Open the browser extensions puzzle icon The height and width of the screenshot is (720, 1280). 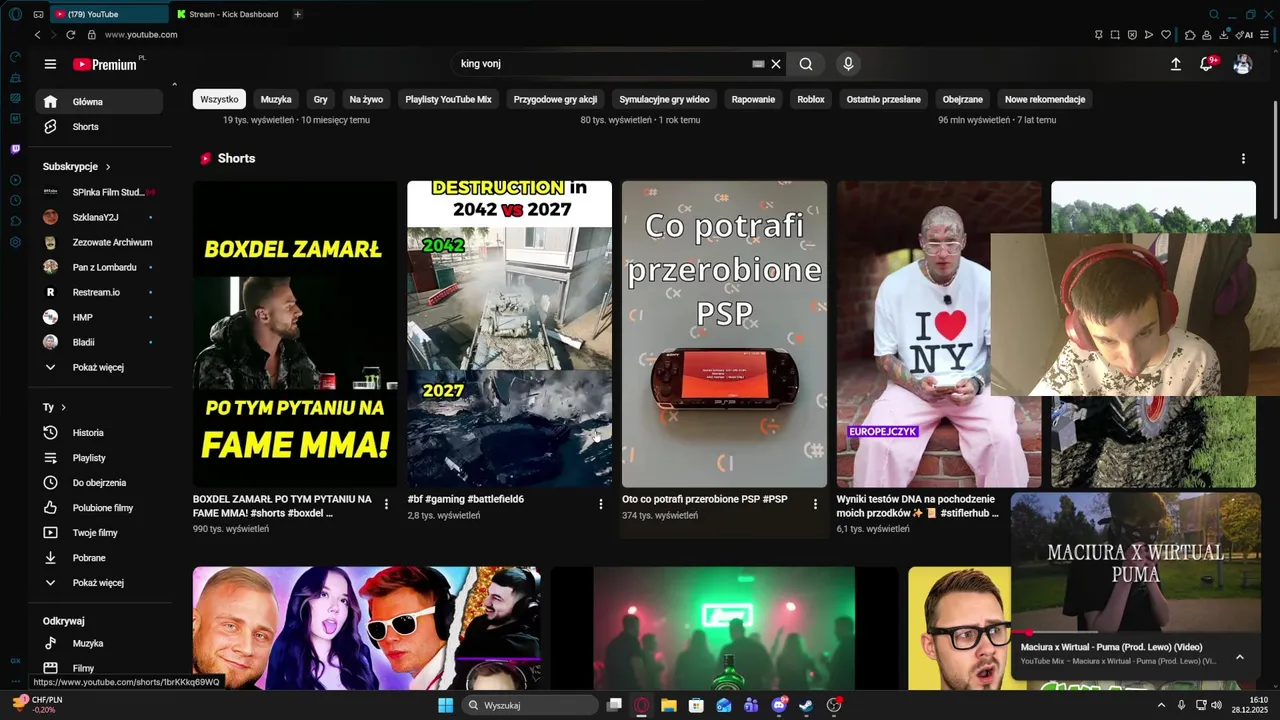[1190, 35]
